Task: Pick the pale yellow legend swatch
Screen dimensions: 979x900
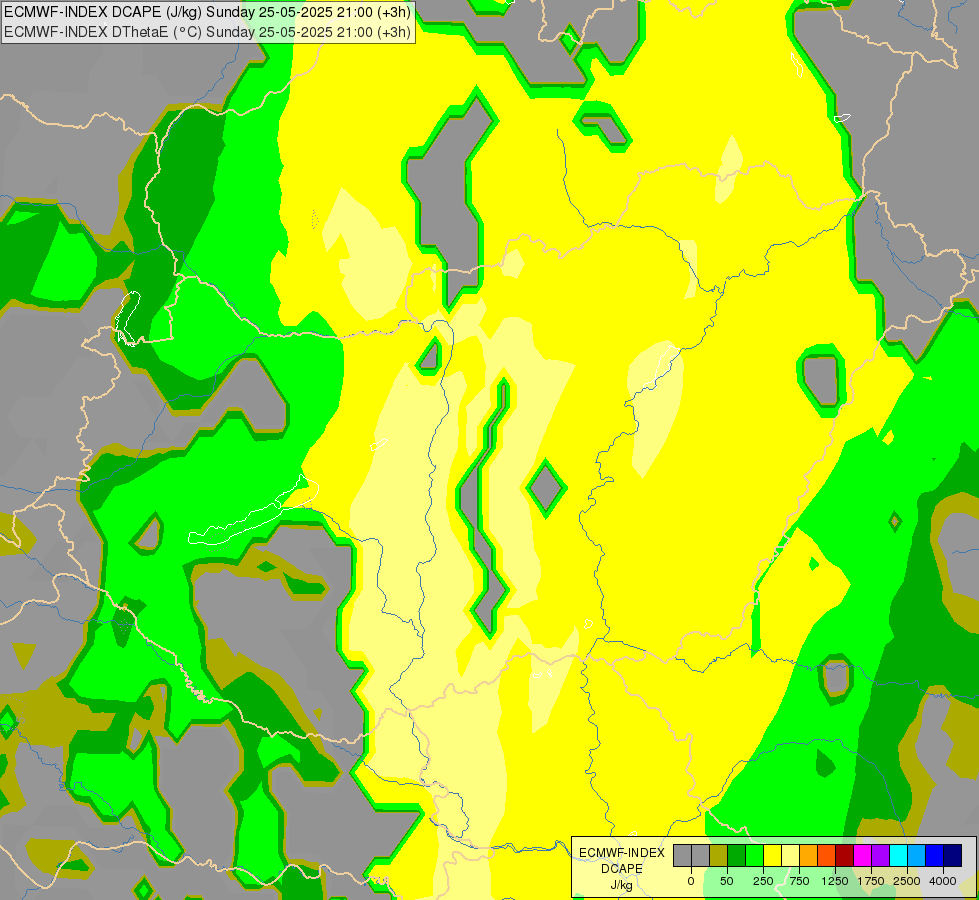Action: pos(790,855)
